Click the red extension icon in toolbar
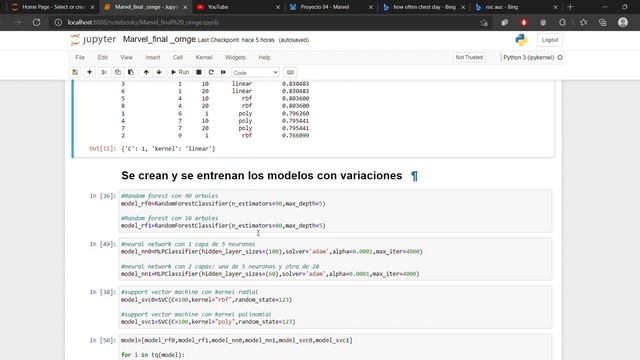The width and height of the screenshot is (640, 360). (524, 23)
